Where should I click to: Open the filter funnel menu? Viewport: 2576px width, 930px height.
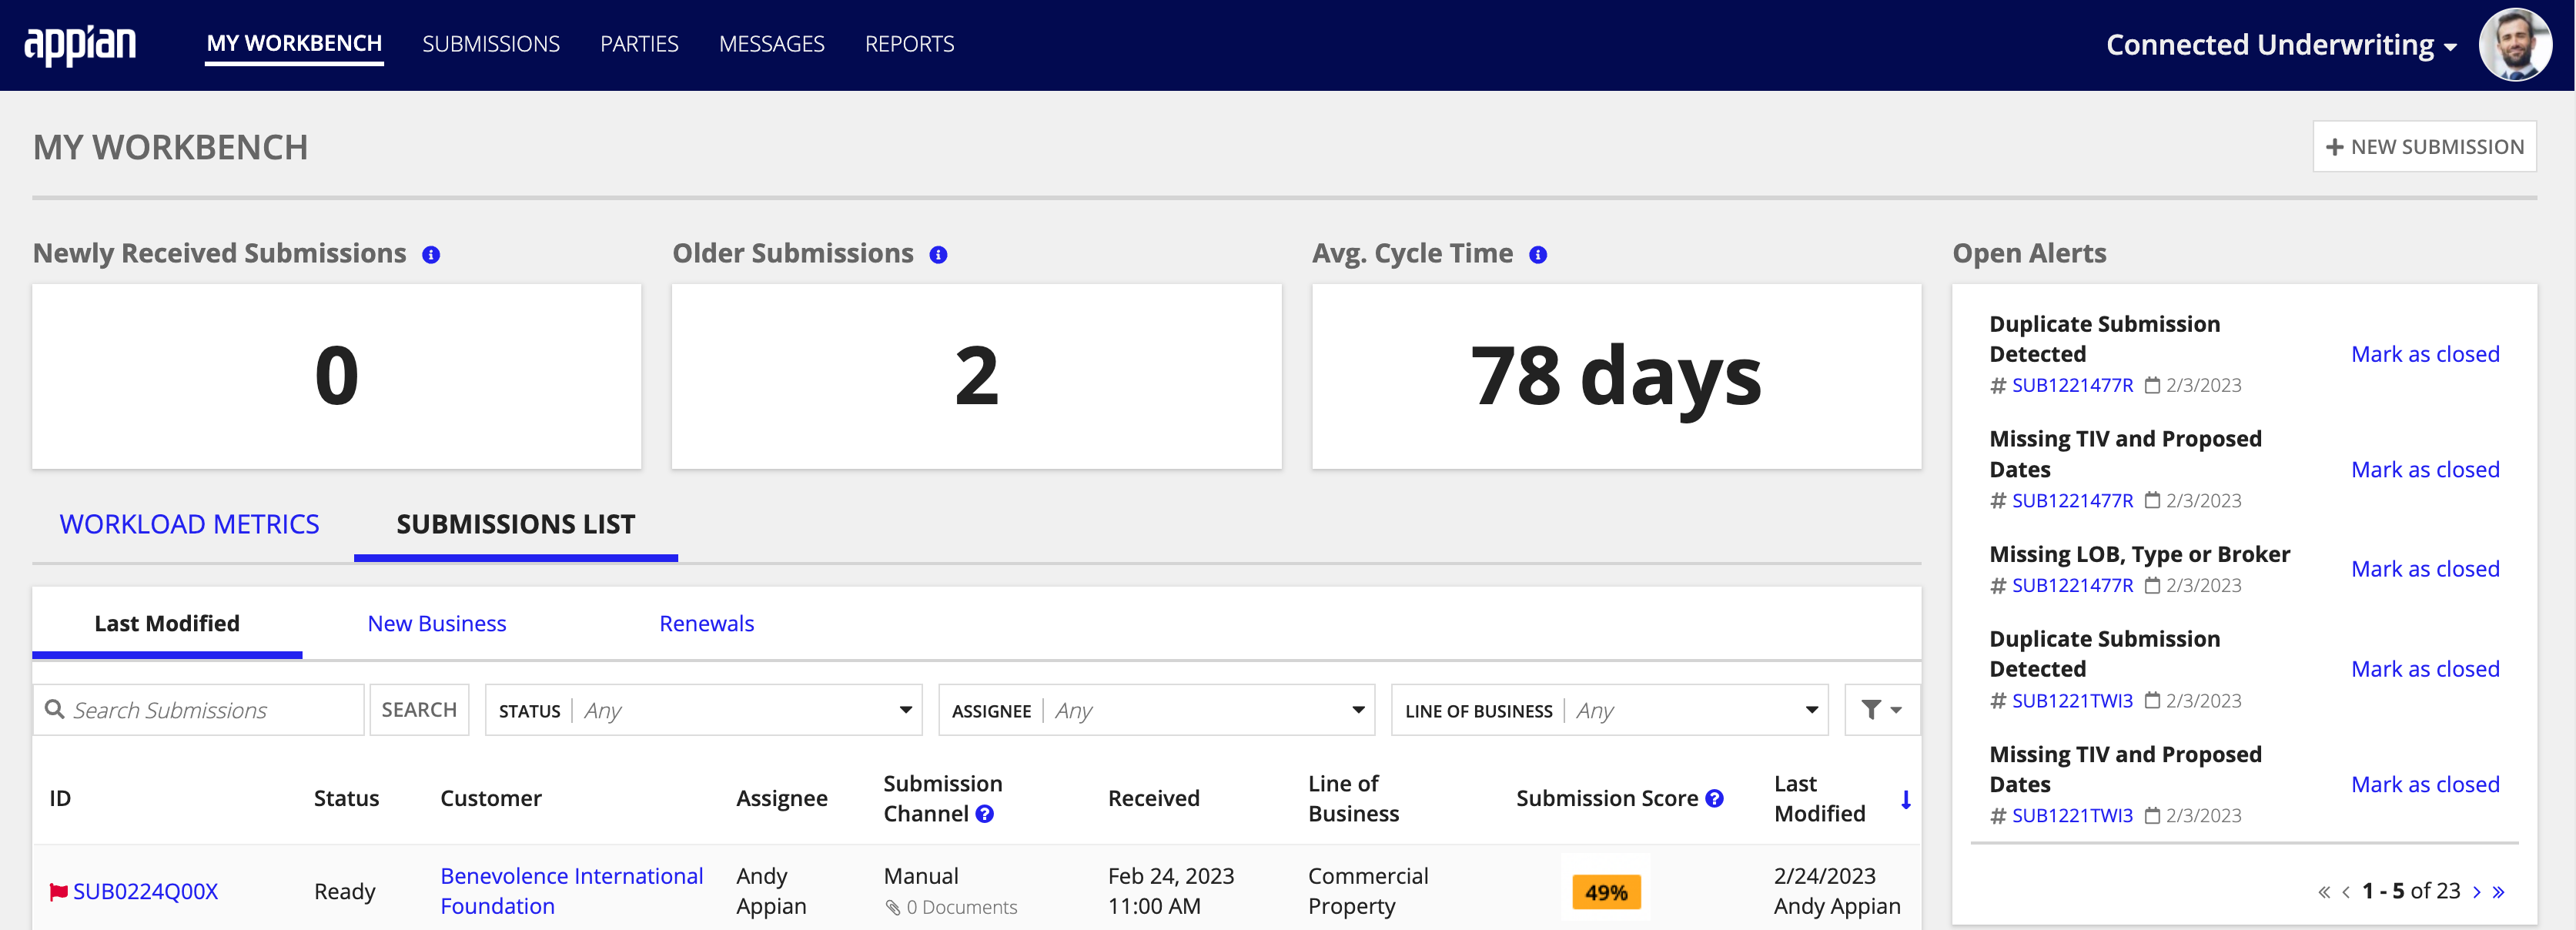[x=1881, y=710]
